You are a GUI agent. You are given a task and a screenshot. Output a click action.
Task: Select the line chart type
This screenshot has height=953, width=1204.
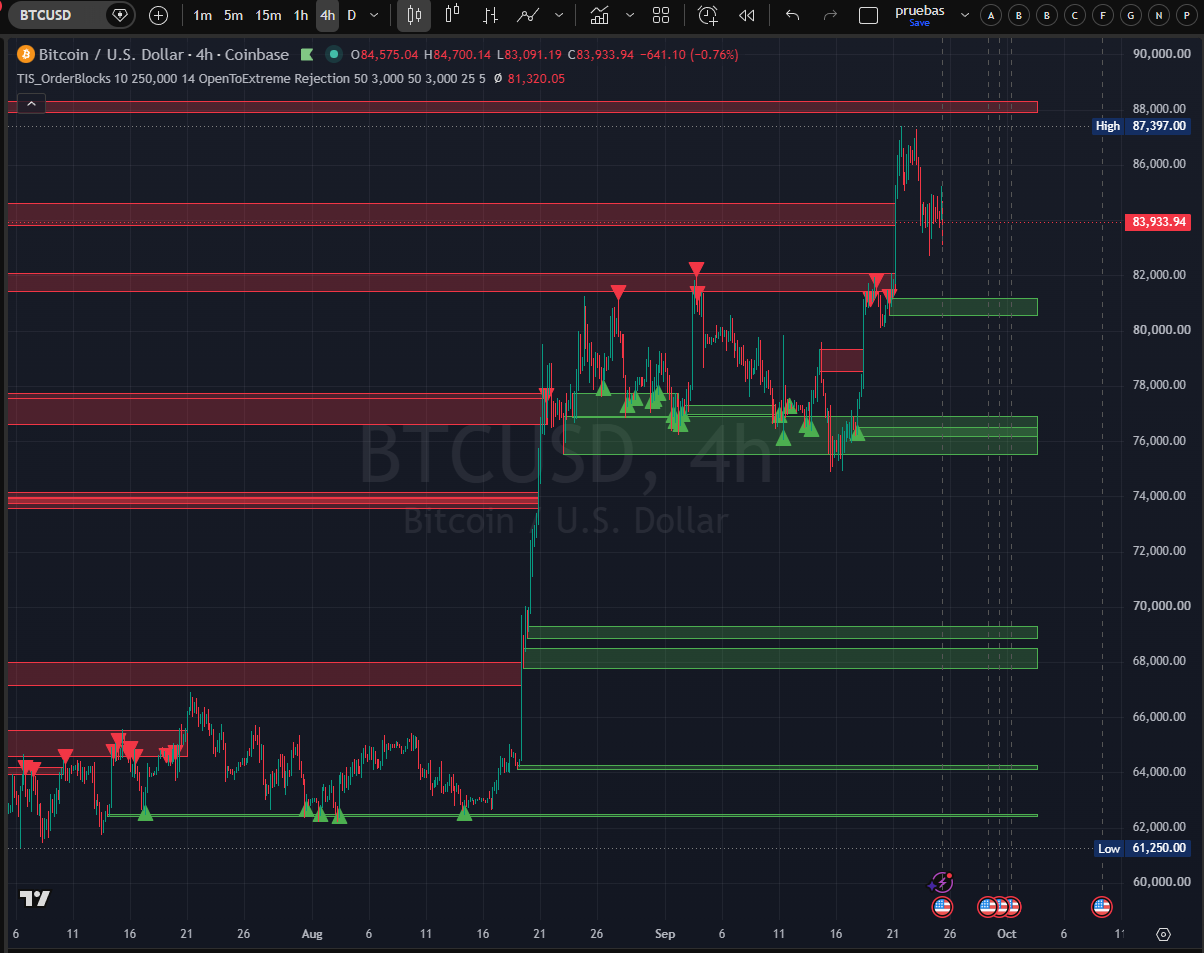tap(530, 15)
